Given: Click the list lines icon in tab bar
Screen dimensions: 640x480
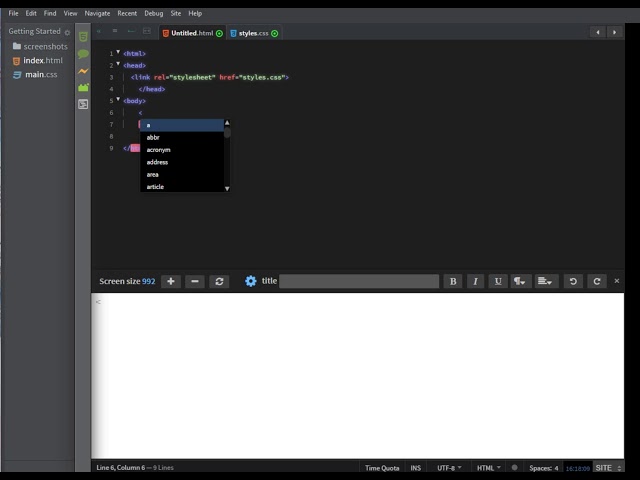Looking at the screenshot, I should (115, 31).
